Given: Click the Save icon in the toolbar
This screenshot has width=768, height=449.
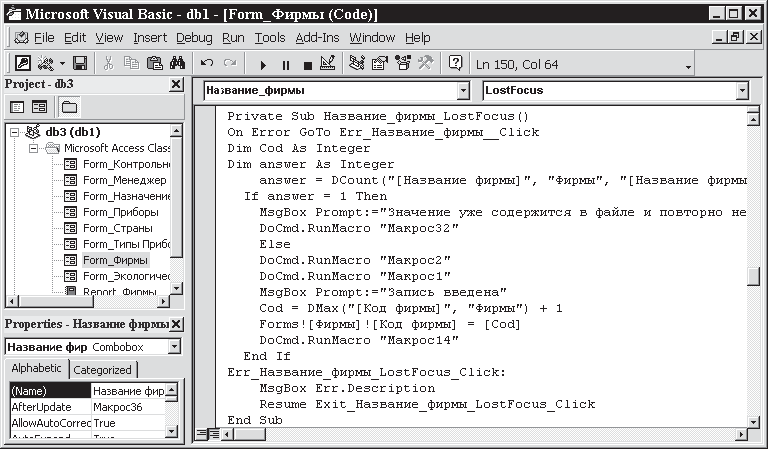Looking at the screenshot, I should [x=79, y=64].
